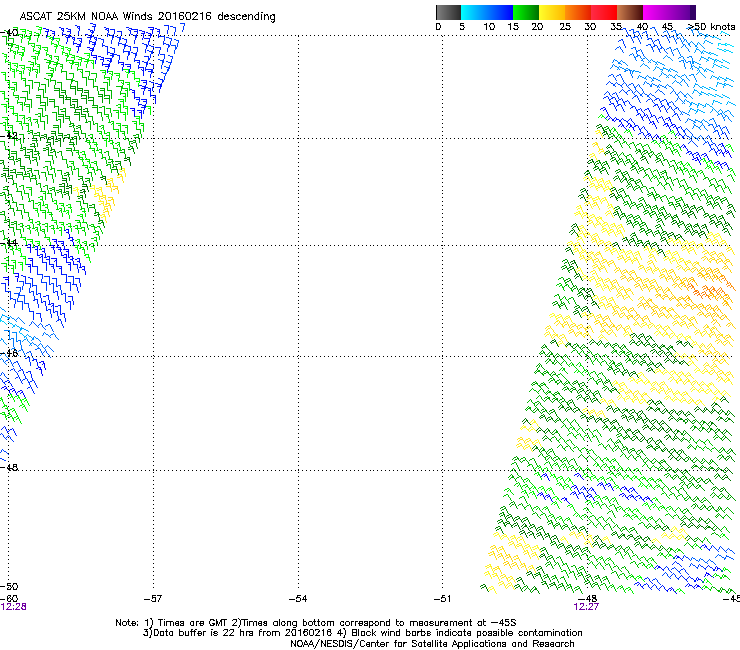Viewport: 740px width, 650px height.
Task: Click the legend label '10'
Action: pos(489,26)
